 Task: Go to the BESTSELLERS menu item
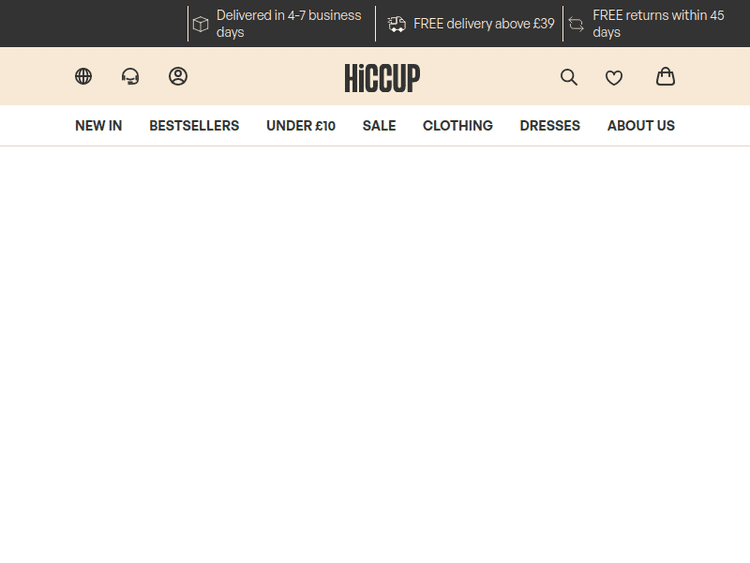194,126
